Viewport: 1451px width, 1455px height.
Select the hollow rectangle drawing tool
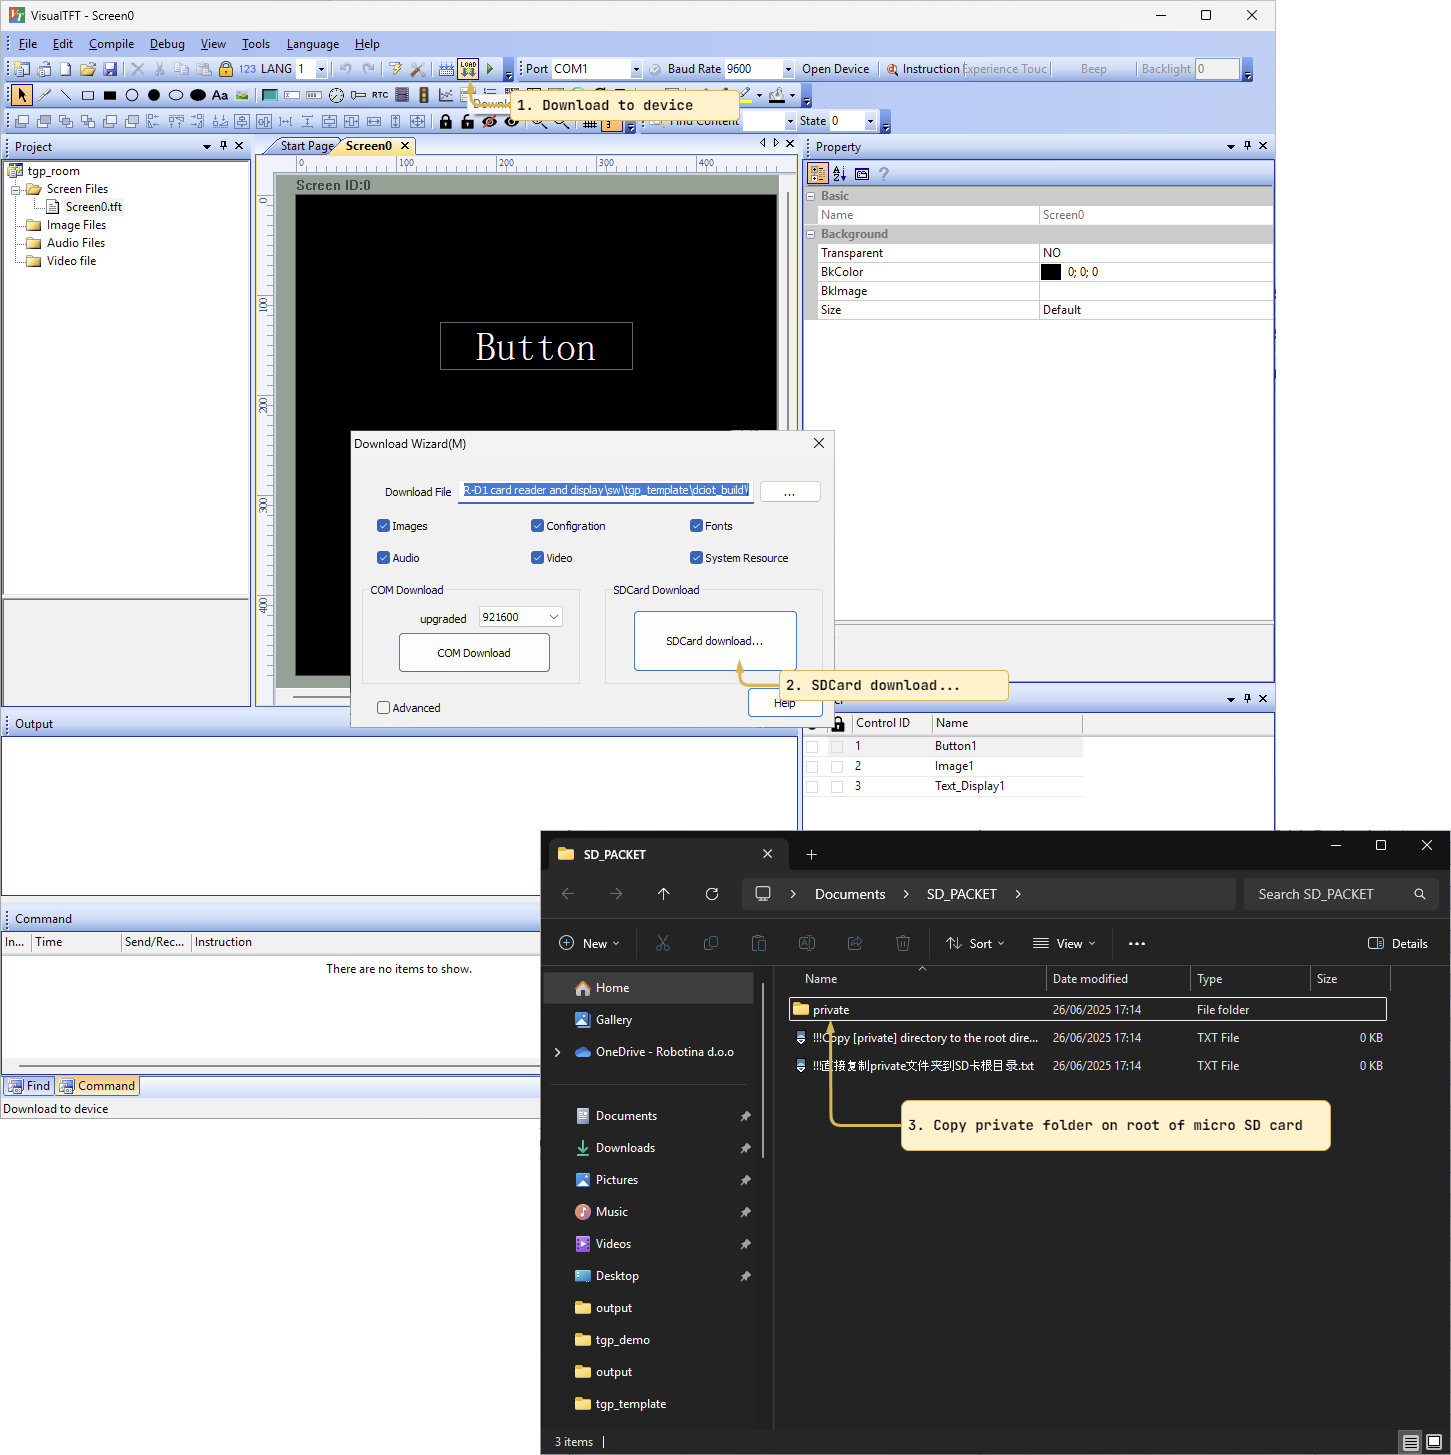pos(88,96)
